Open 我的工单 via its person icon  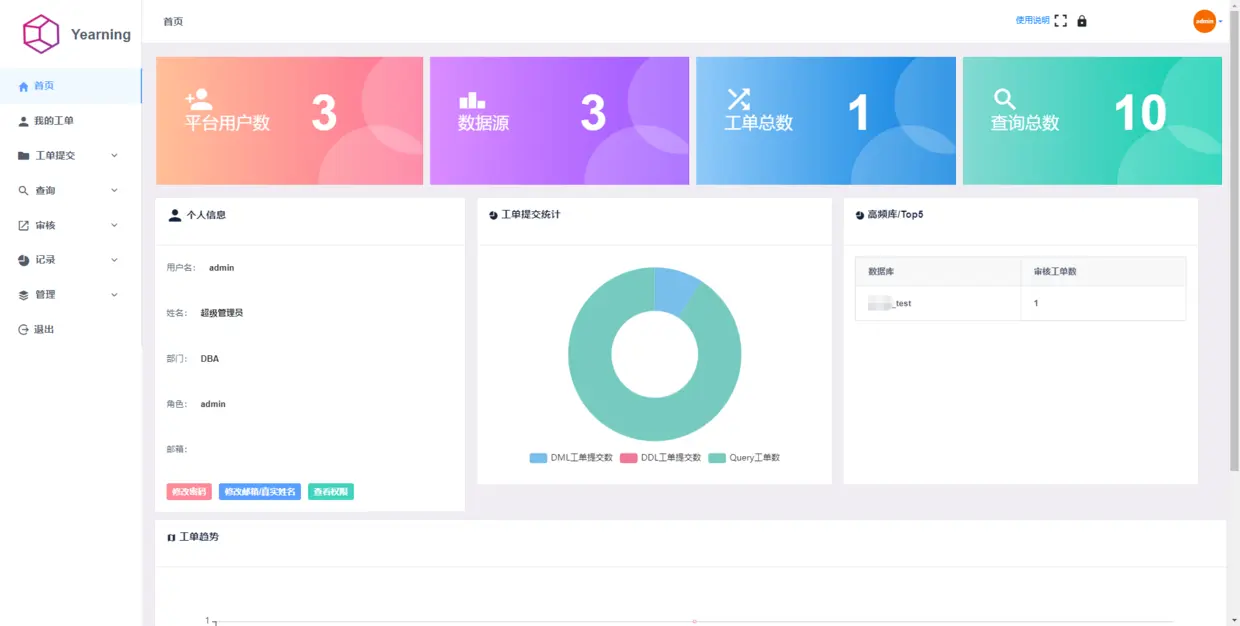(22, 120)
